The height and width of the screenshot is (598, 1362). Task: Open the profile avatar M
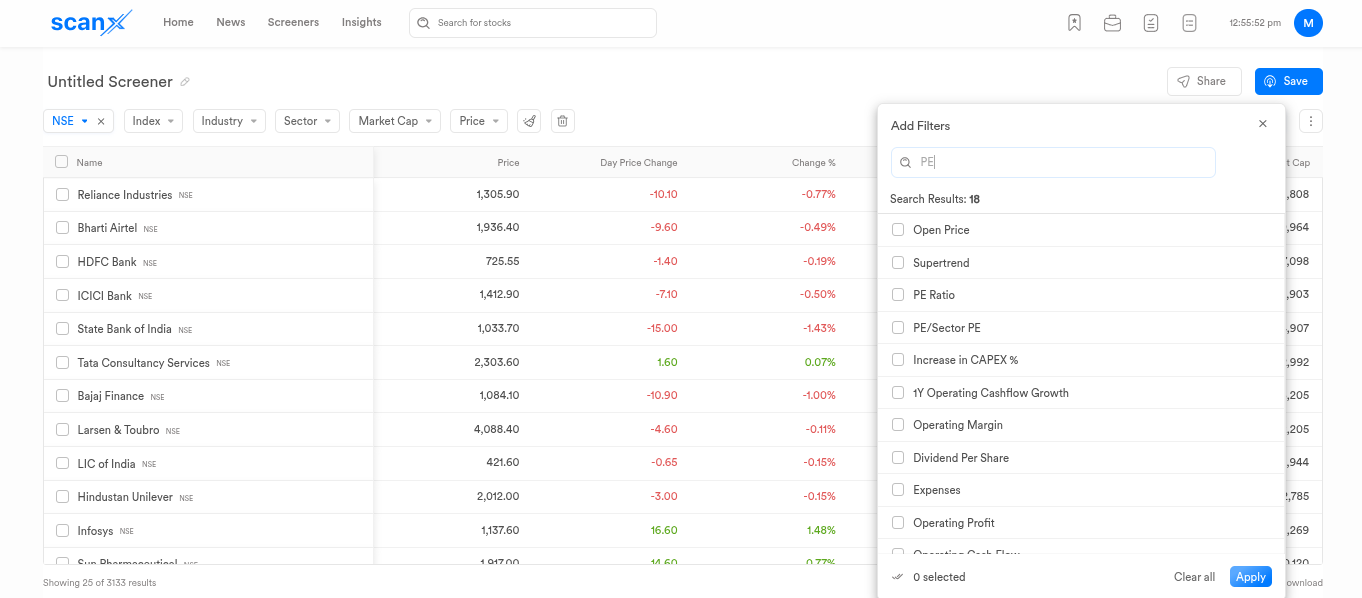(x=1308, y=22)
